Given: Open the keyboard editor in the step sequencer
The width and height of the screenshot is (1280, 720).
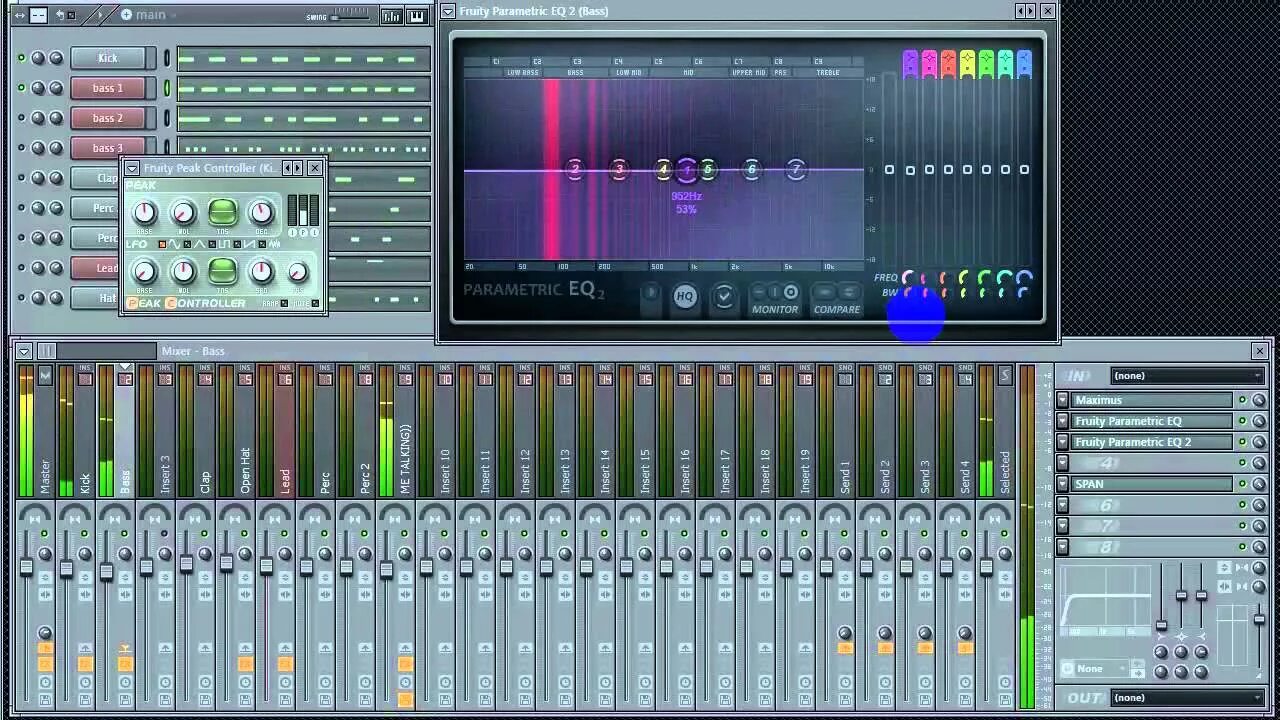Looking at the screenshot, I should [x=416, y=15].
